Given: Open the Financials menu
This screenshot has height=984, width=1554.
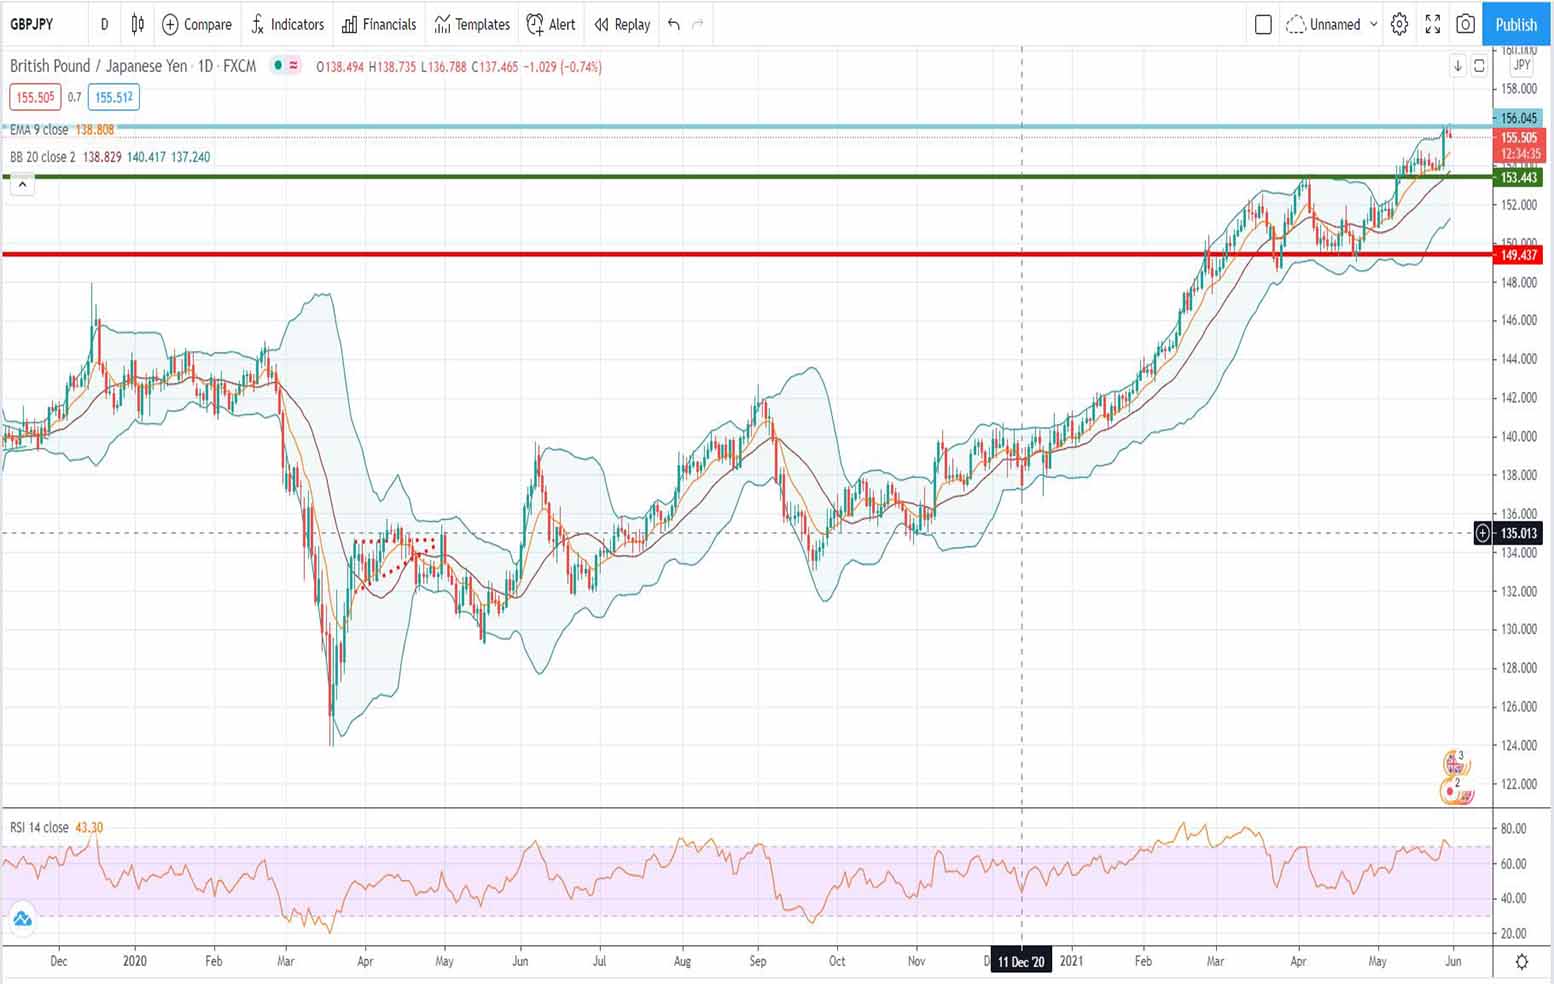Looking at the screenshot, I should (379, 24).
